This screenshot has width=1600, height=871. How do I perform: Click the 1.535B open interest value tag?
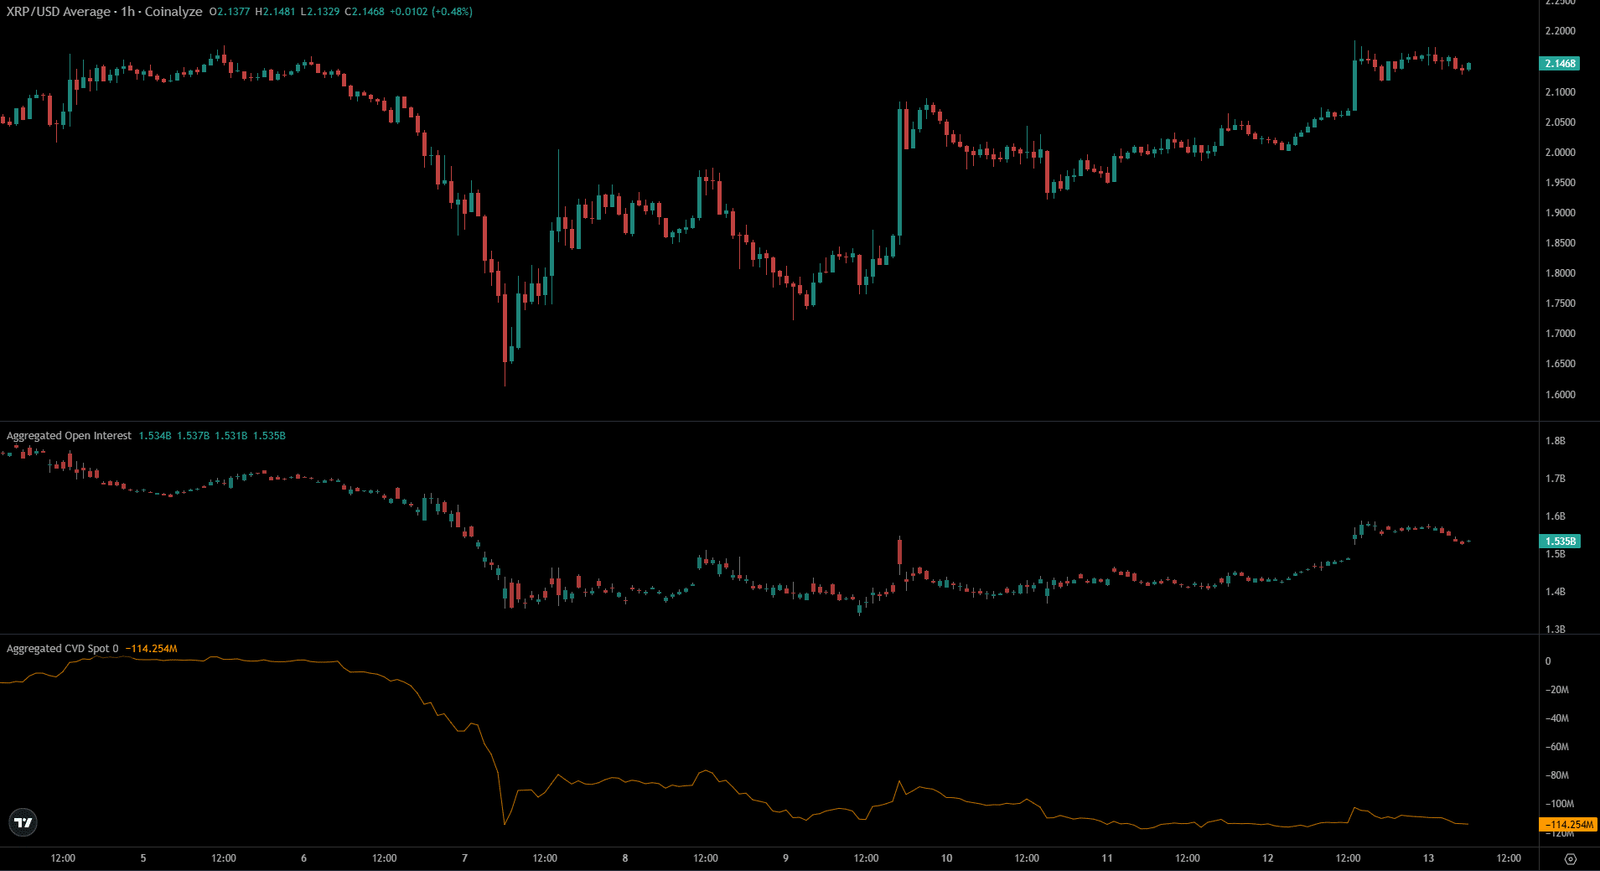tap(1559, 541)
